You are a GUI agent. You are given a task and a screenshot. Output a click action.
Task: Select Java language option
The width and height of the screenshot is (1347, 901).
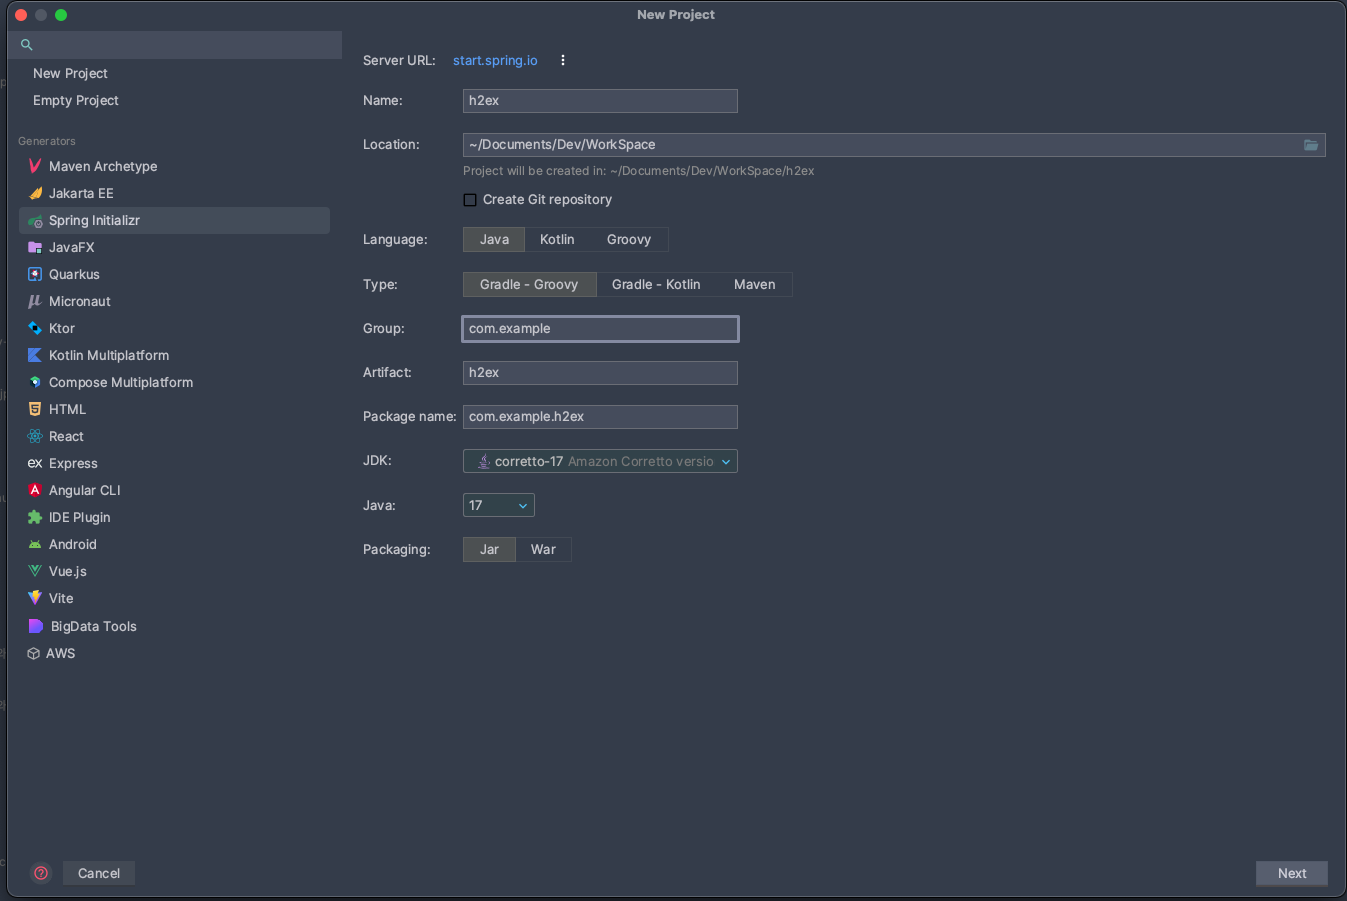click(x=494, y=240)
